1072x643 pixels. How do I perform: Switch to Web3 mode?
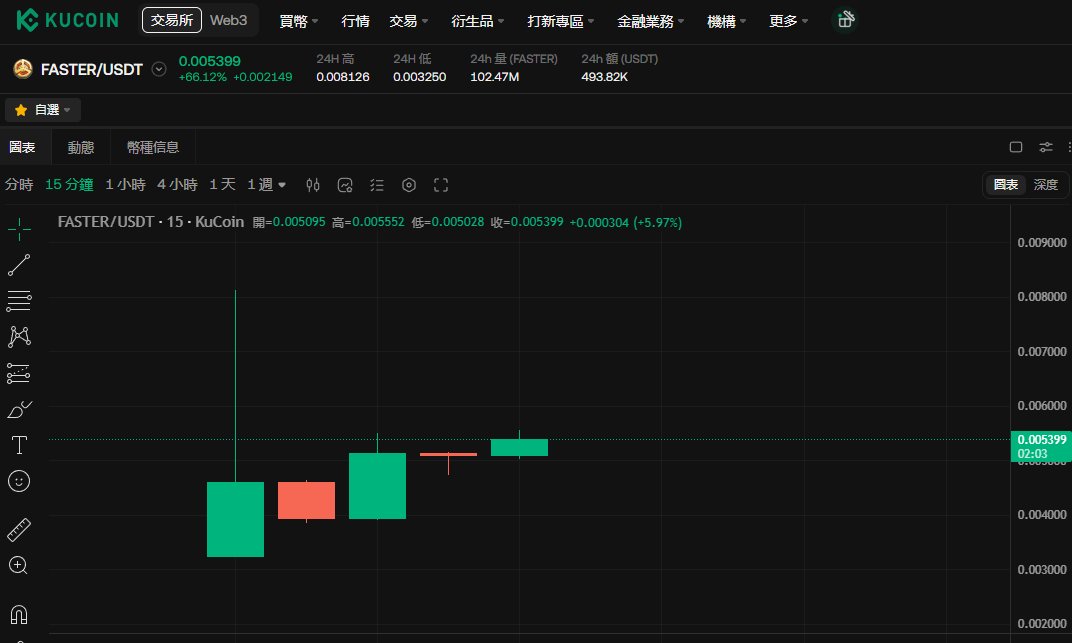228,20
